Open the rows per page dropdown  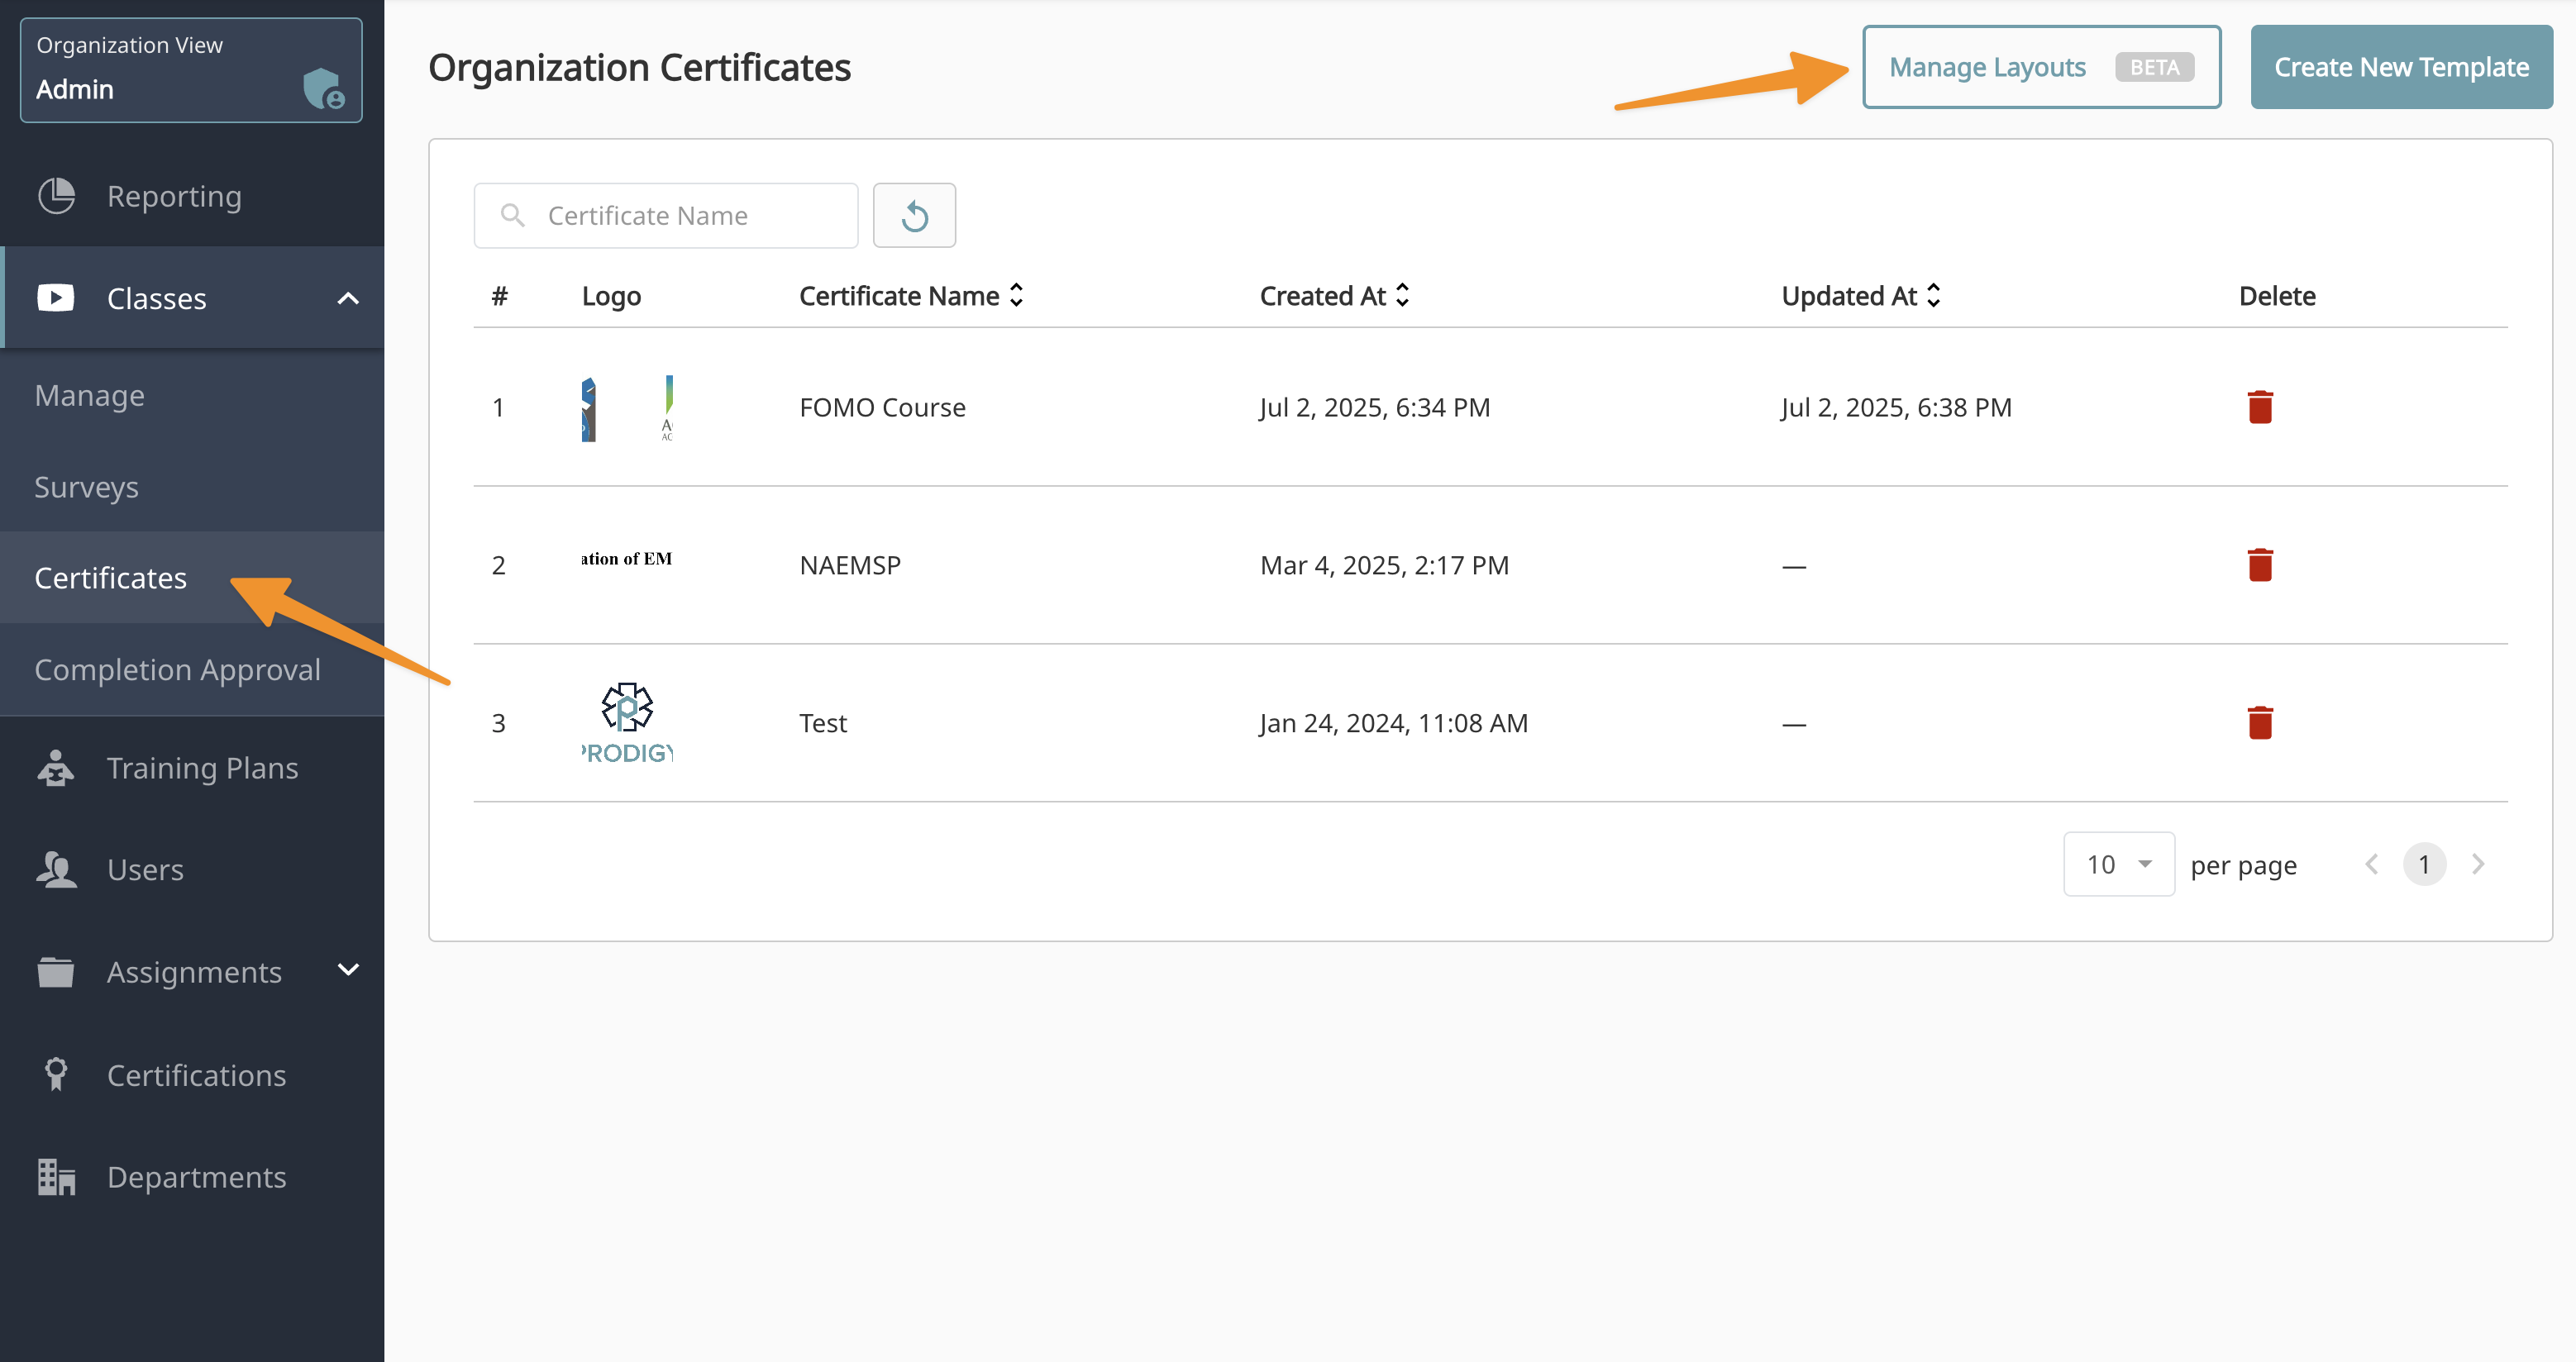point(2119,864)
